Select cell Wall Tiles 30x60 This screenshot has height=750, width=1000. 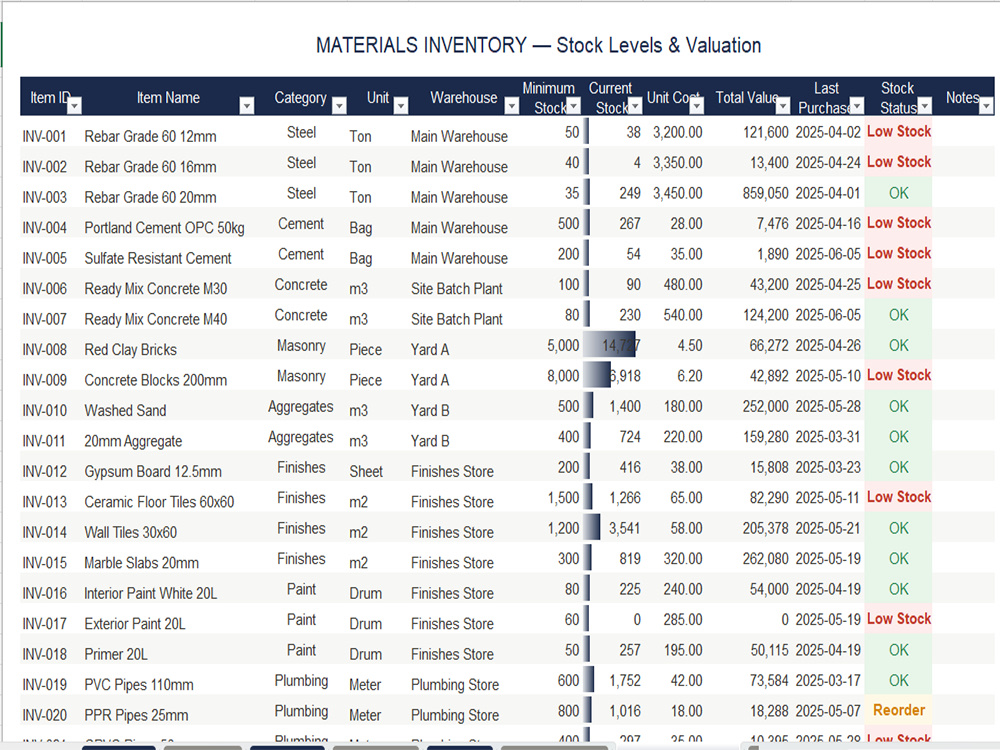point(131,533)
